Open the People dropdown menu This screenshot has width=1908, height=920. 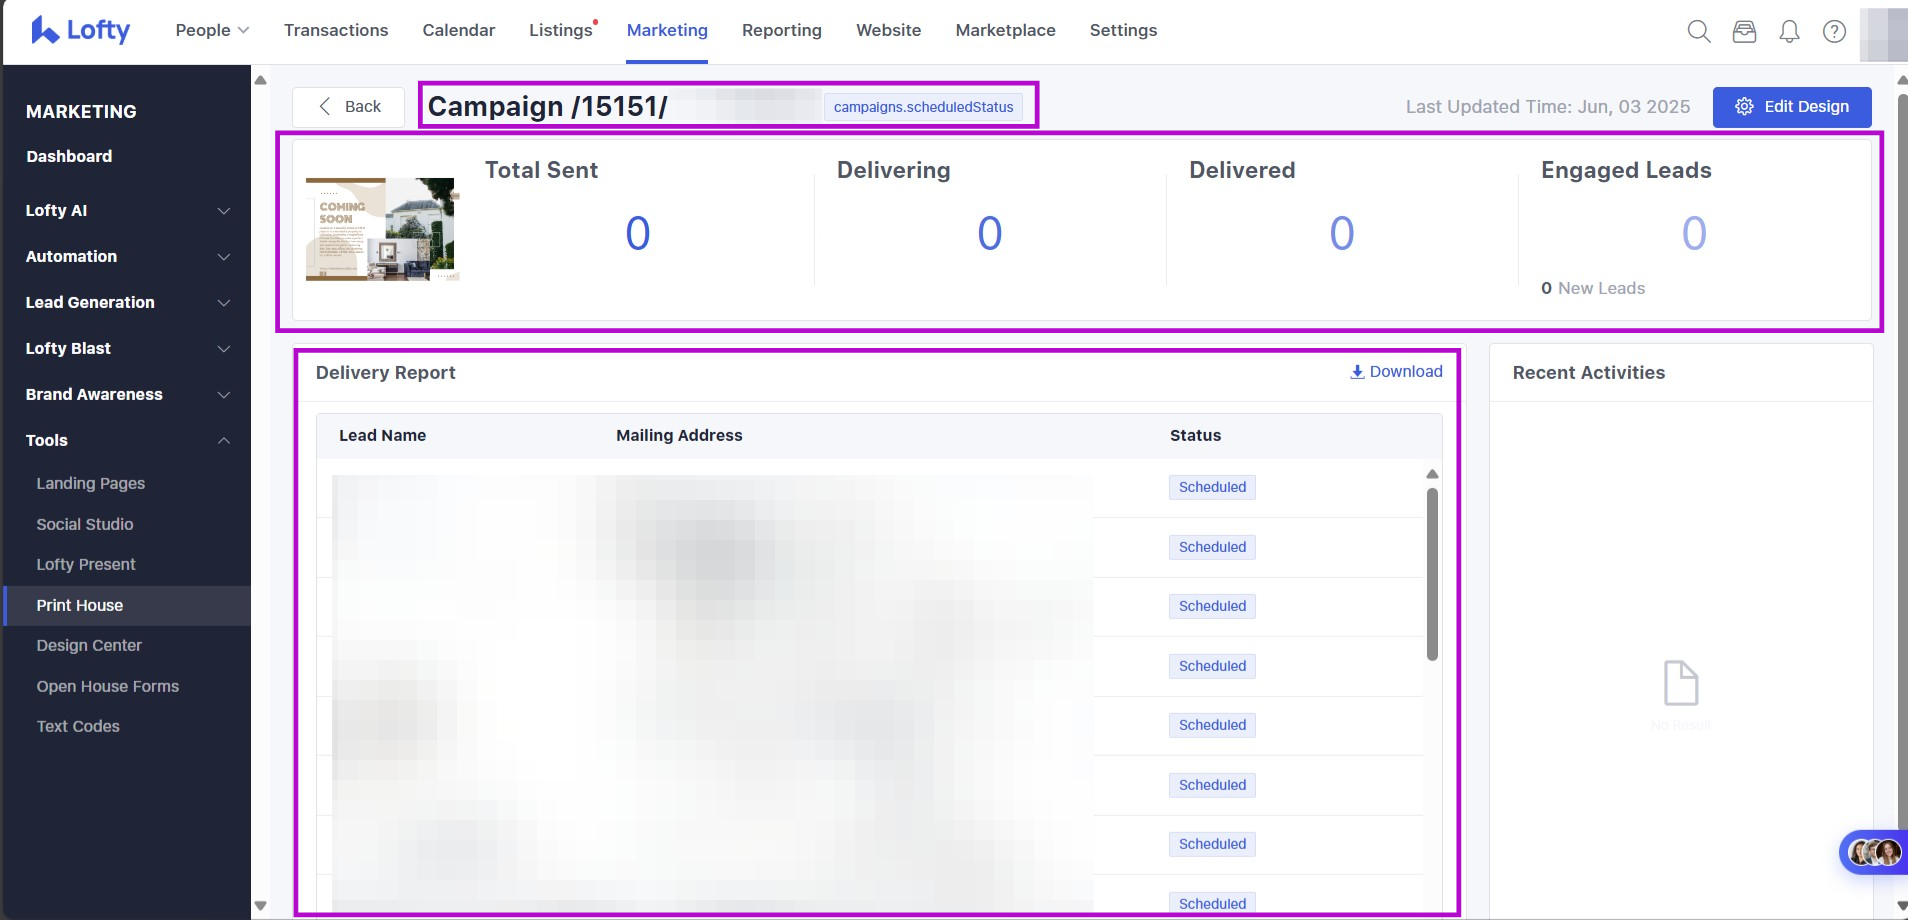click(212, 30)
